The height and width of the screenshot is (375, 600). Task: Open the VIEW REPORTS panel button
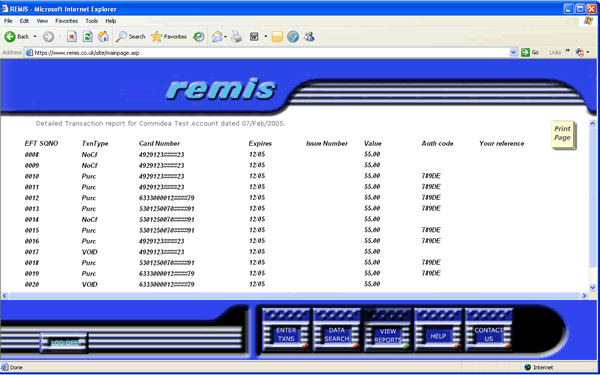point(388,331)
